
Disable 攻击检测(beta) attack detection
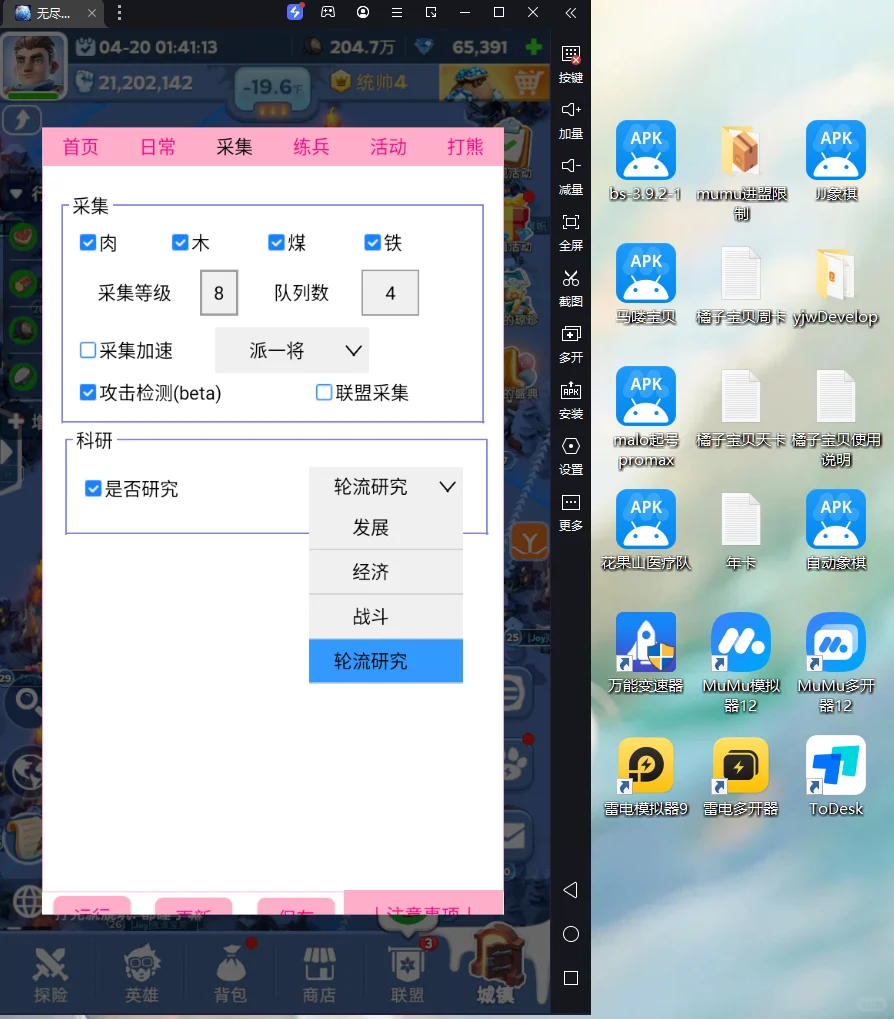pyautogui.click(x=88, y=392)
